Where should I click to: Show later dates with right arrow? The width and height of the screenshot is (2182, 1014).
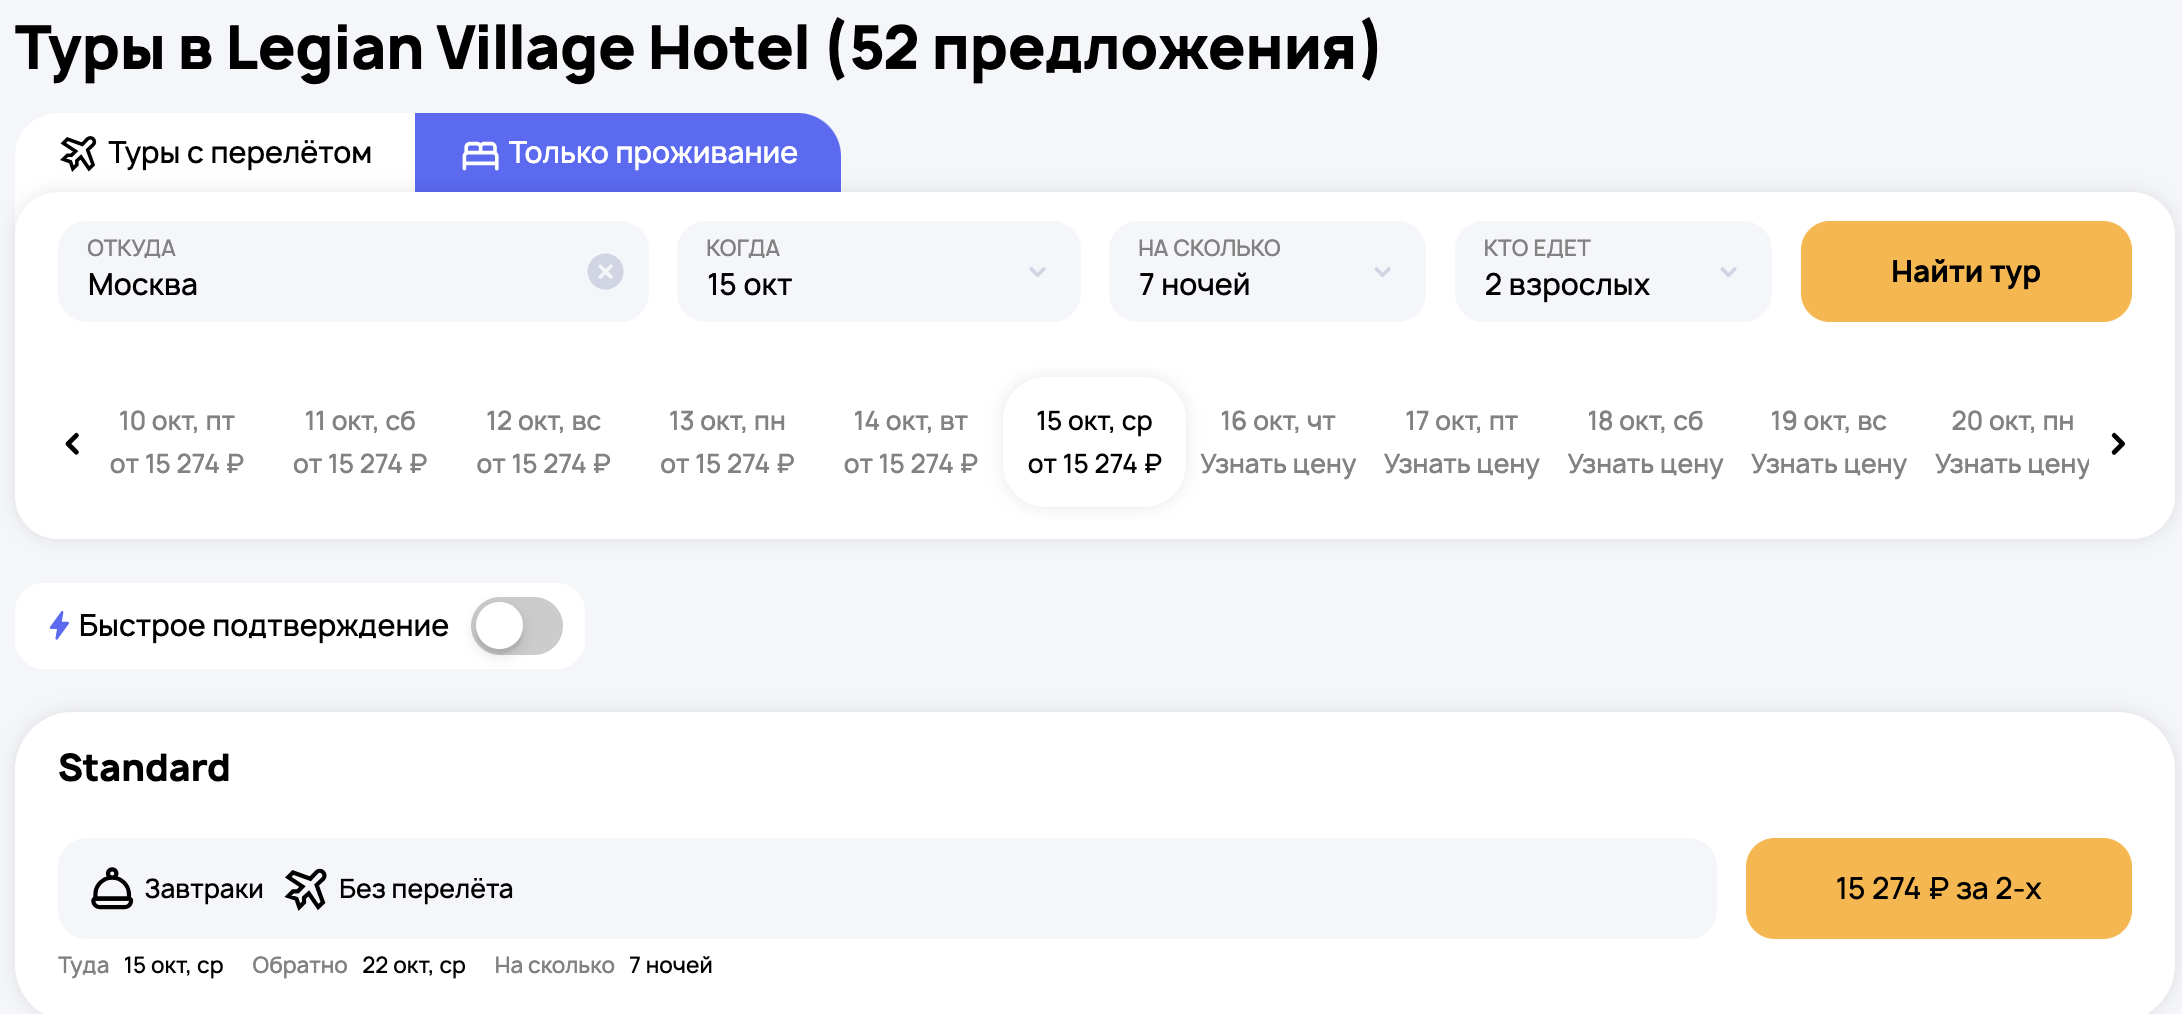click(2118, 443)
